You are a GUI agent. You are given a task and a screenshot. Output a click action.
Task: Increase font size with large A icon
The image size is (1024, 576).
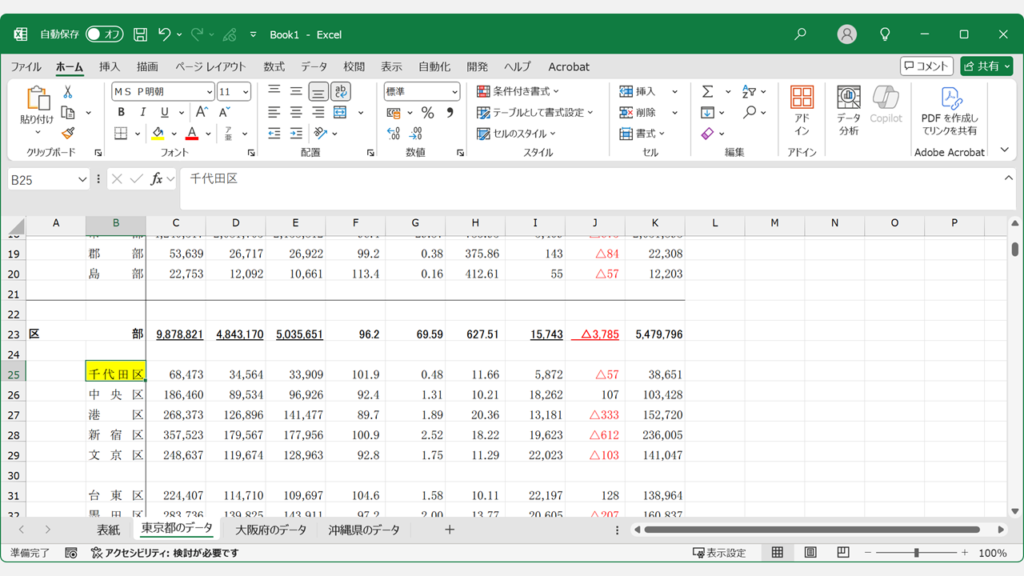coord(202,112)
